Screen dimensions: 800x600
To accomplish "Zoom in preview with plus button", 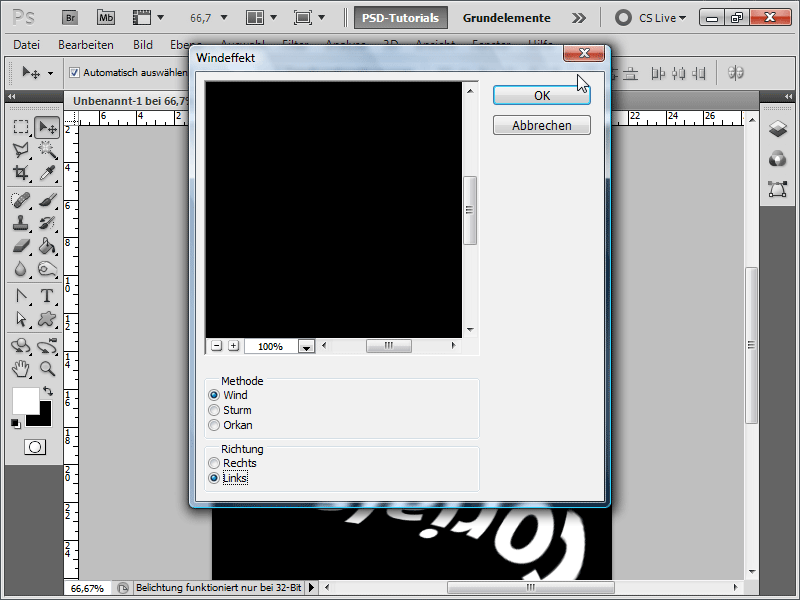I will [x=233, y=346].
